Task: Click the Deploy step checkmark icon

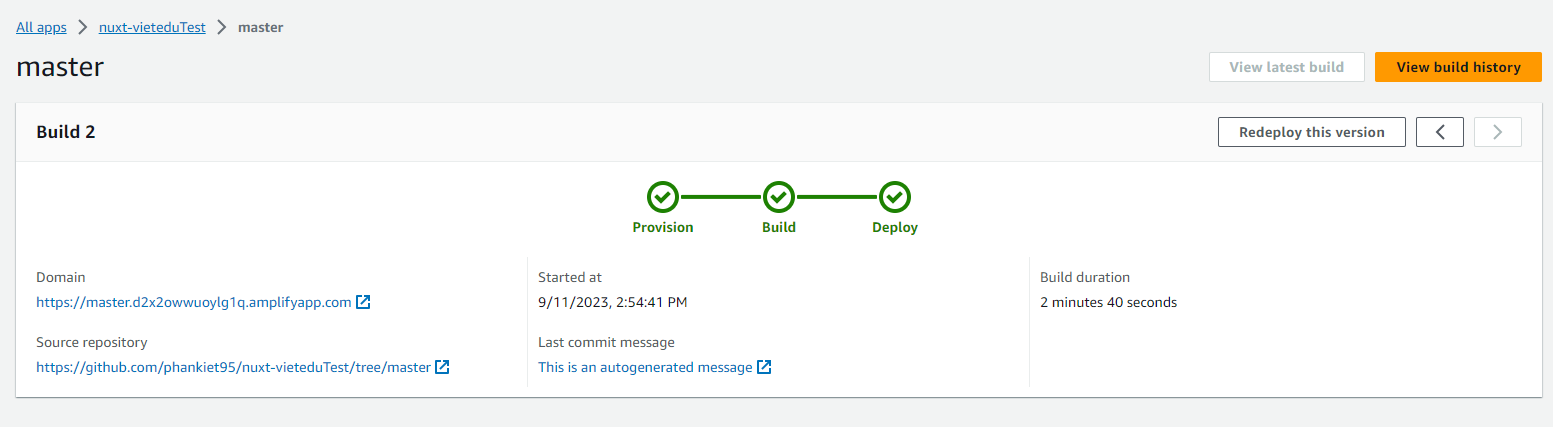Action: coord(895,197)
